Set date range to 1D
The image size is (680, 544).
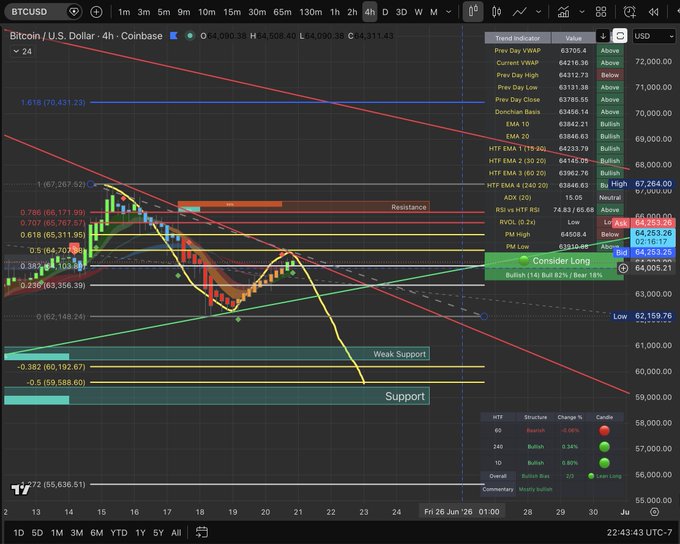[19, 532]
